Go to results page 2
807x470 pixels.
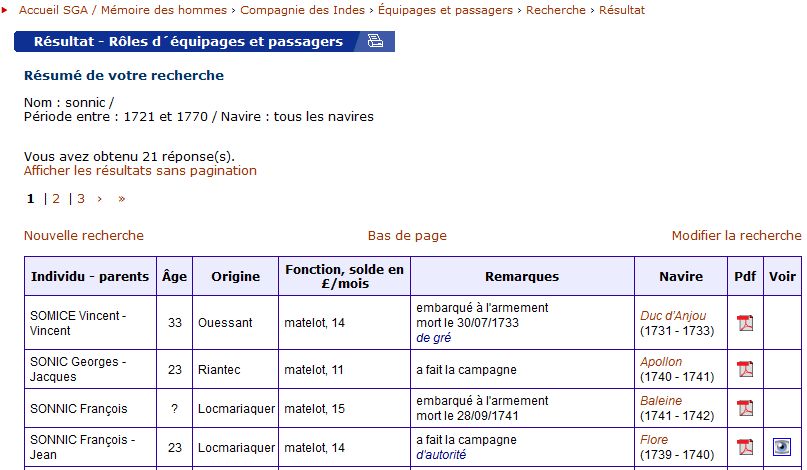(x=56, y=199)
